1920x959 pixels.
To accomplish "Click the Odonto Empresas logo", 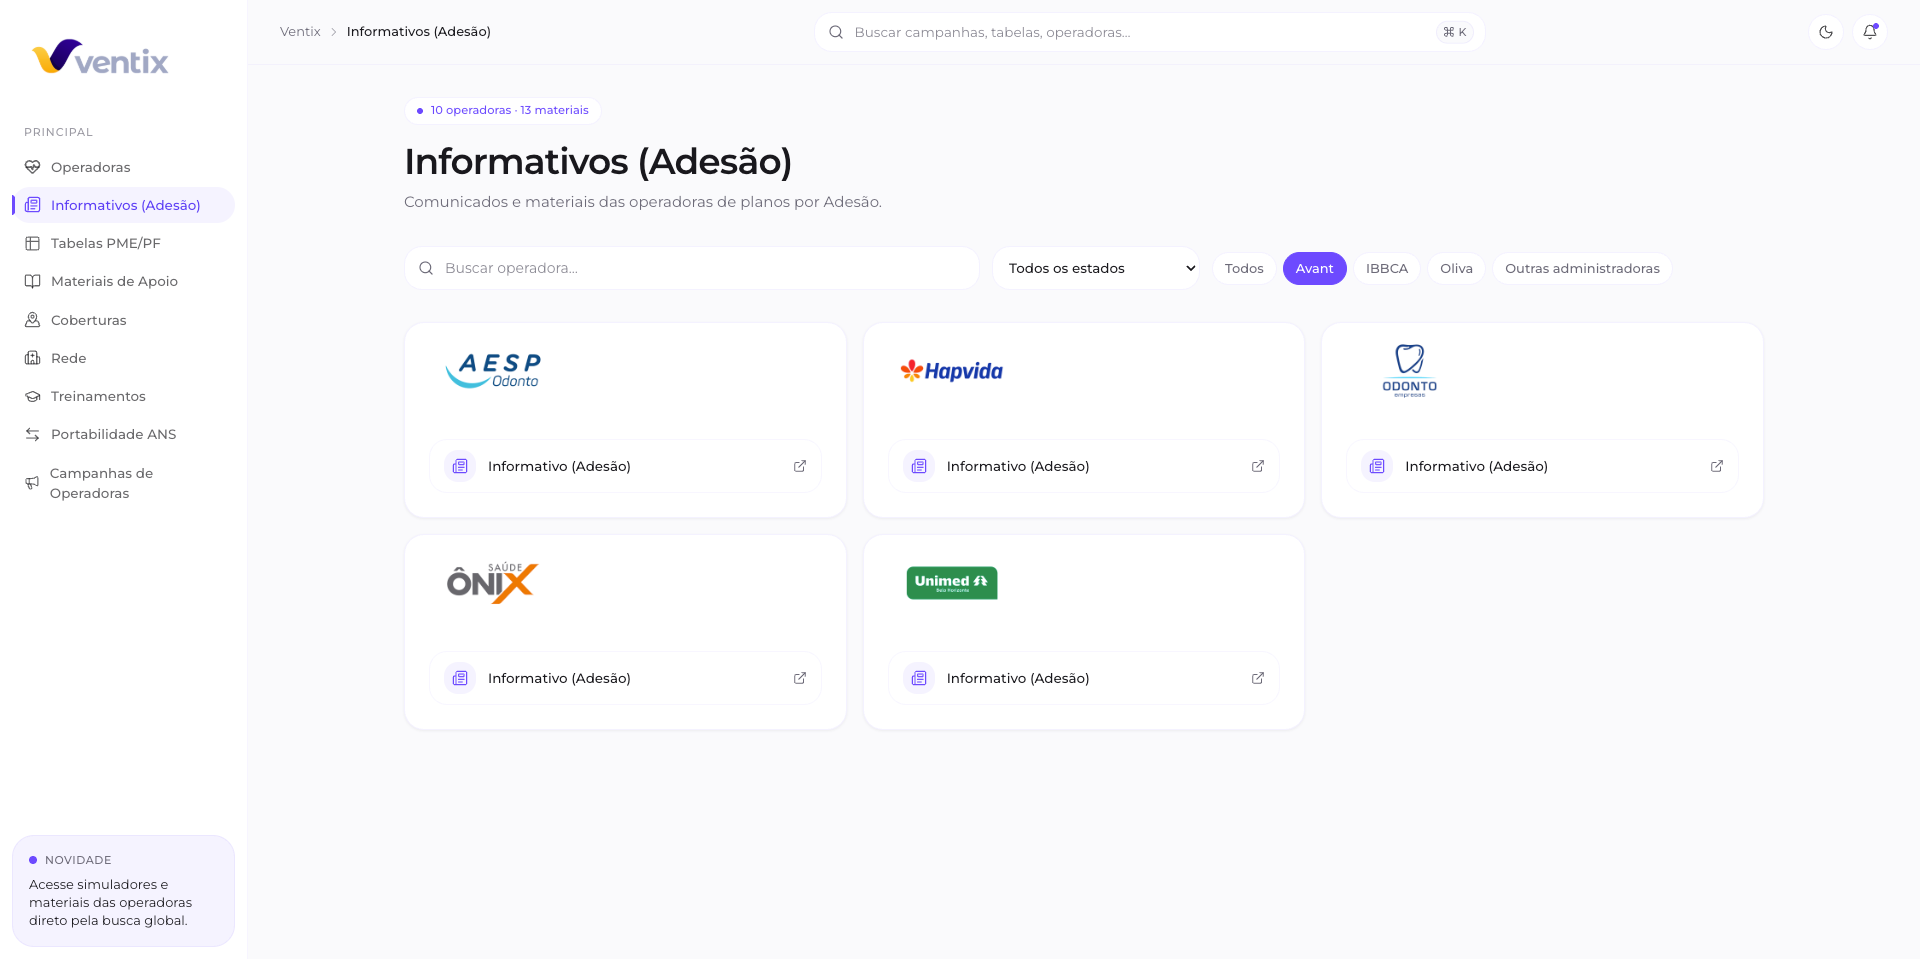I will 1410,370.
